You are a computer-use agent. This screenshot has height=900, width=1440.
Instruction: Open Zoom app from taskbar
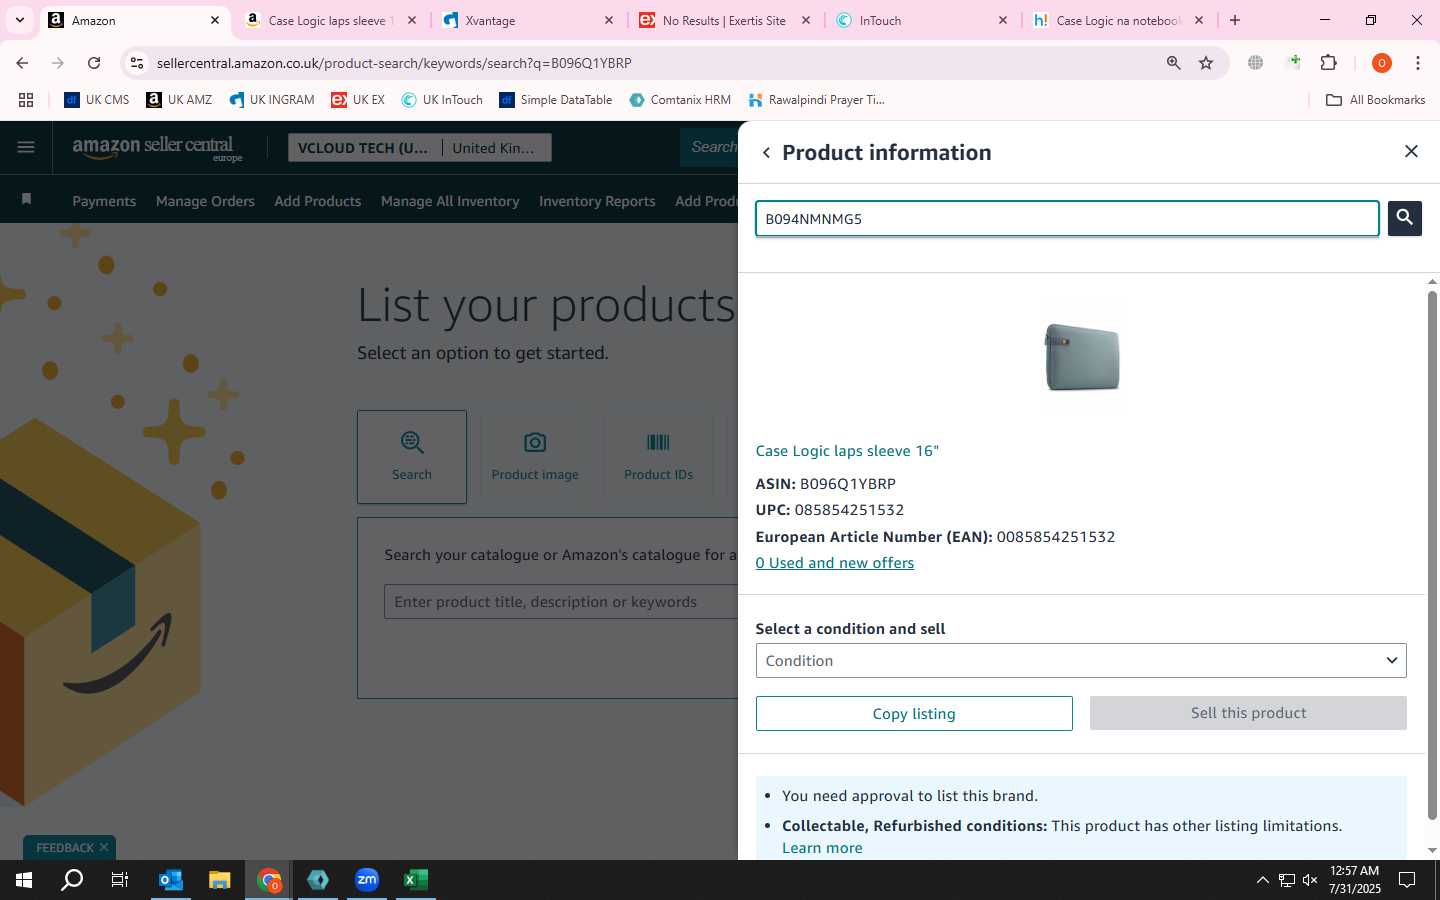click(x=367, y=880)
